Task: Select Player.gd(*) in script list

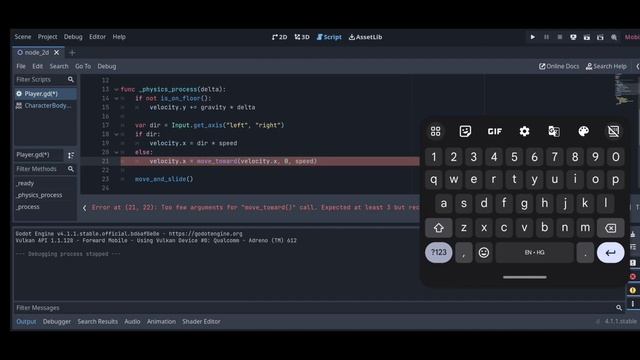Action: tap(45, 94)
